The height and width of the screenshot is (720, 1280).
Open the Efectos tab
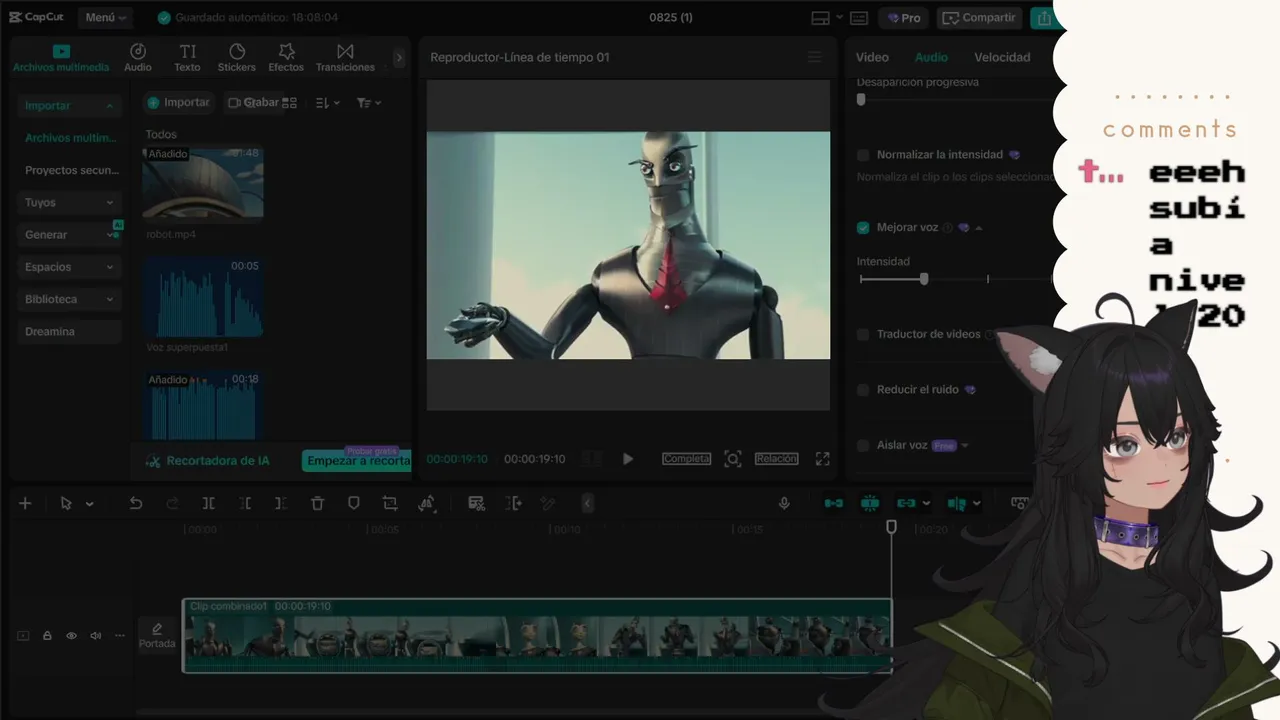pos(286,58)
